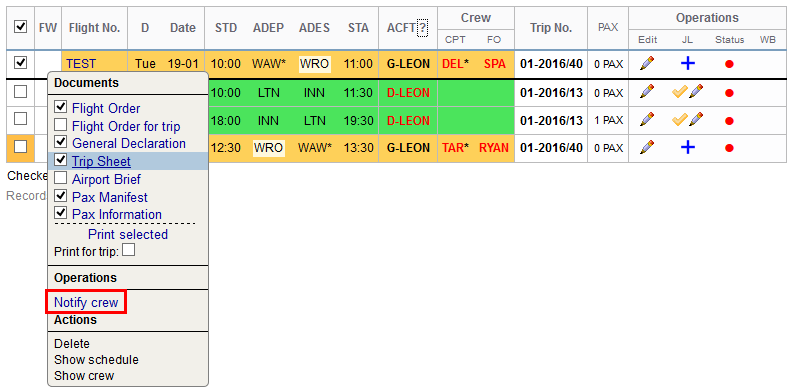
Task: Check the box for the 10:00 LTN flight row
Action: point(20,92)
